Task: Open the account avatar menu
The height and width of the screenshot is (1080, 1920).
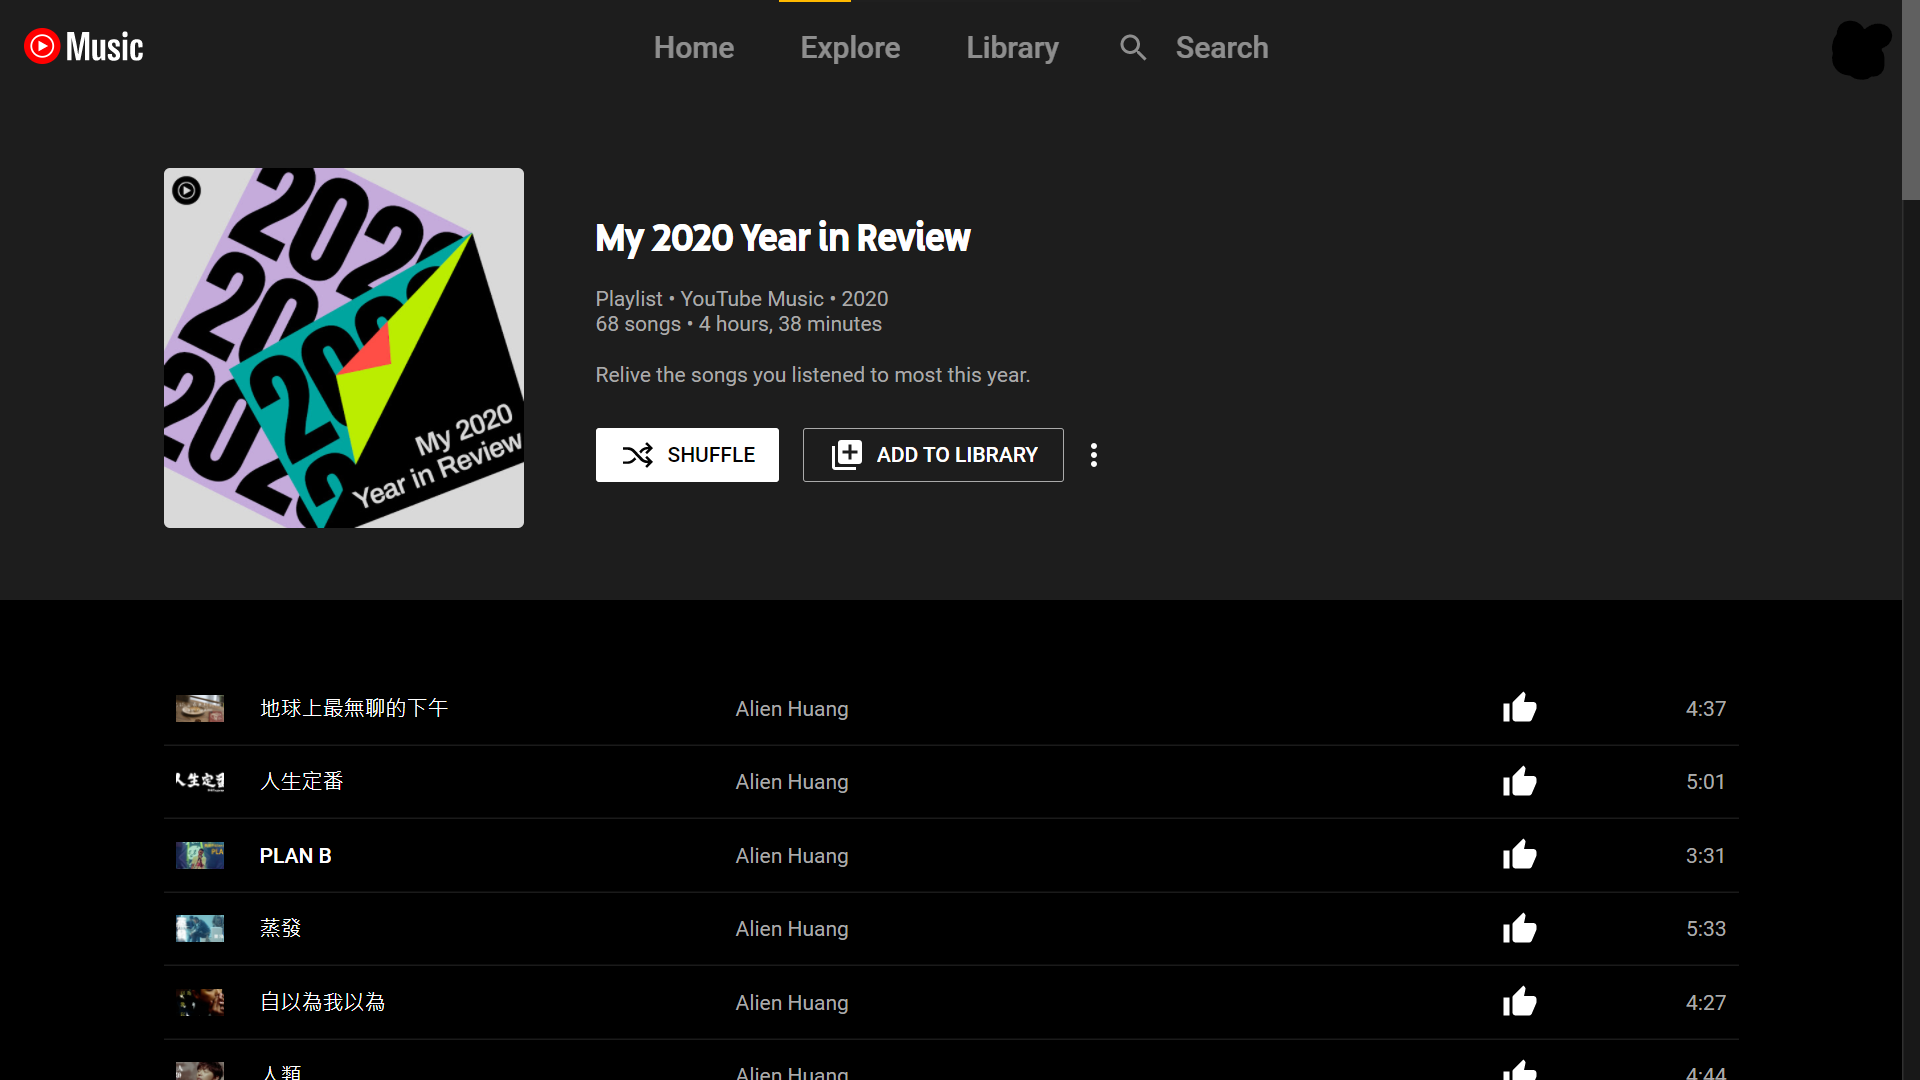Action: 1861,48
